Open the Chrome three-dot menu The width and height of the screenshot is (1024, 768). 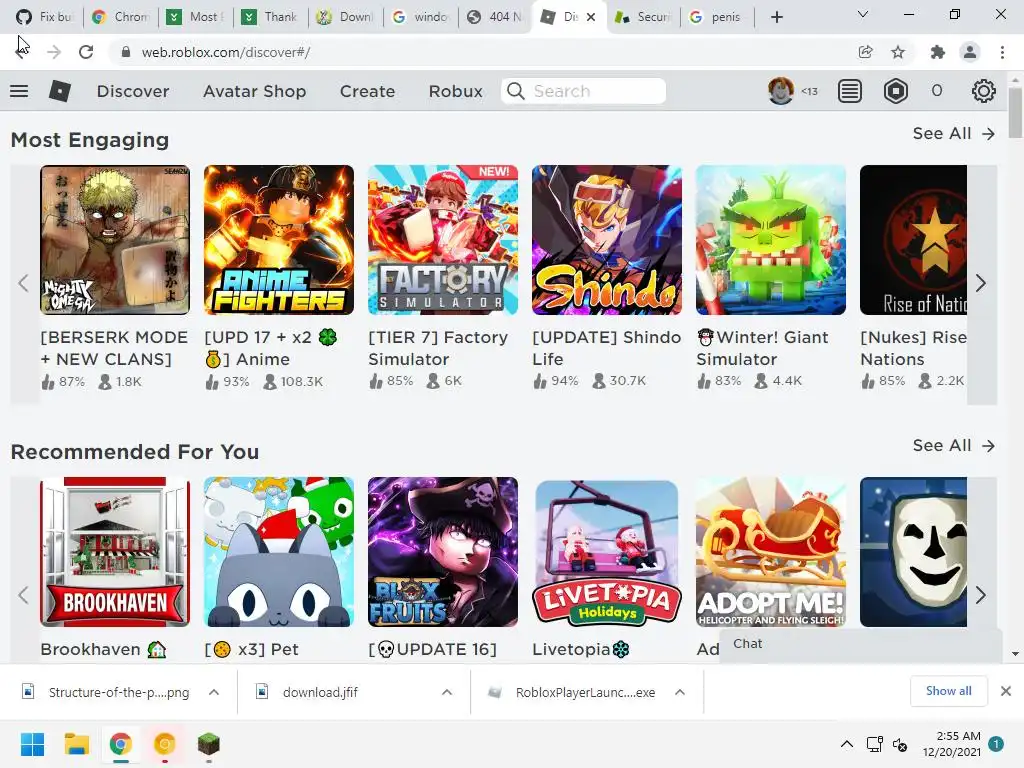[1002, 52]
